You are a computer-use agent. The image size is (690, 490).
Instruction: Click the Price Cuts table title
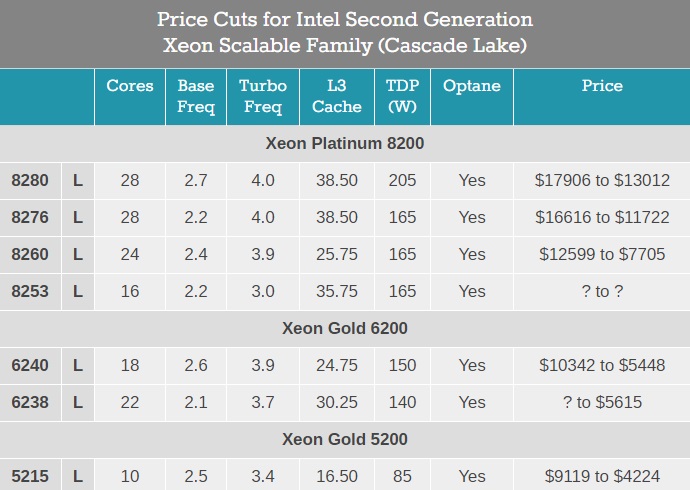(x=345, y=33)
